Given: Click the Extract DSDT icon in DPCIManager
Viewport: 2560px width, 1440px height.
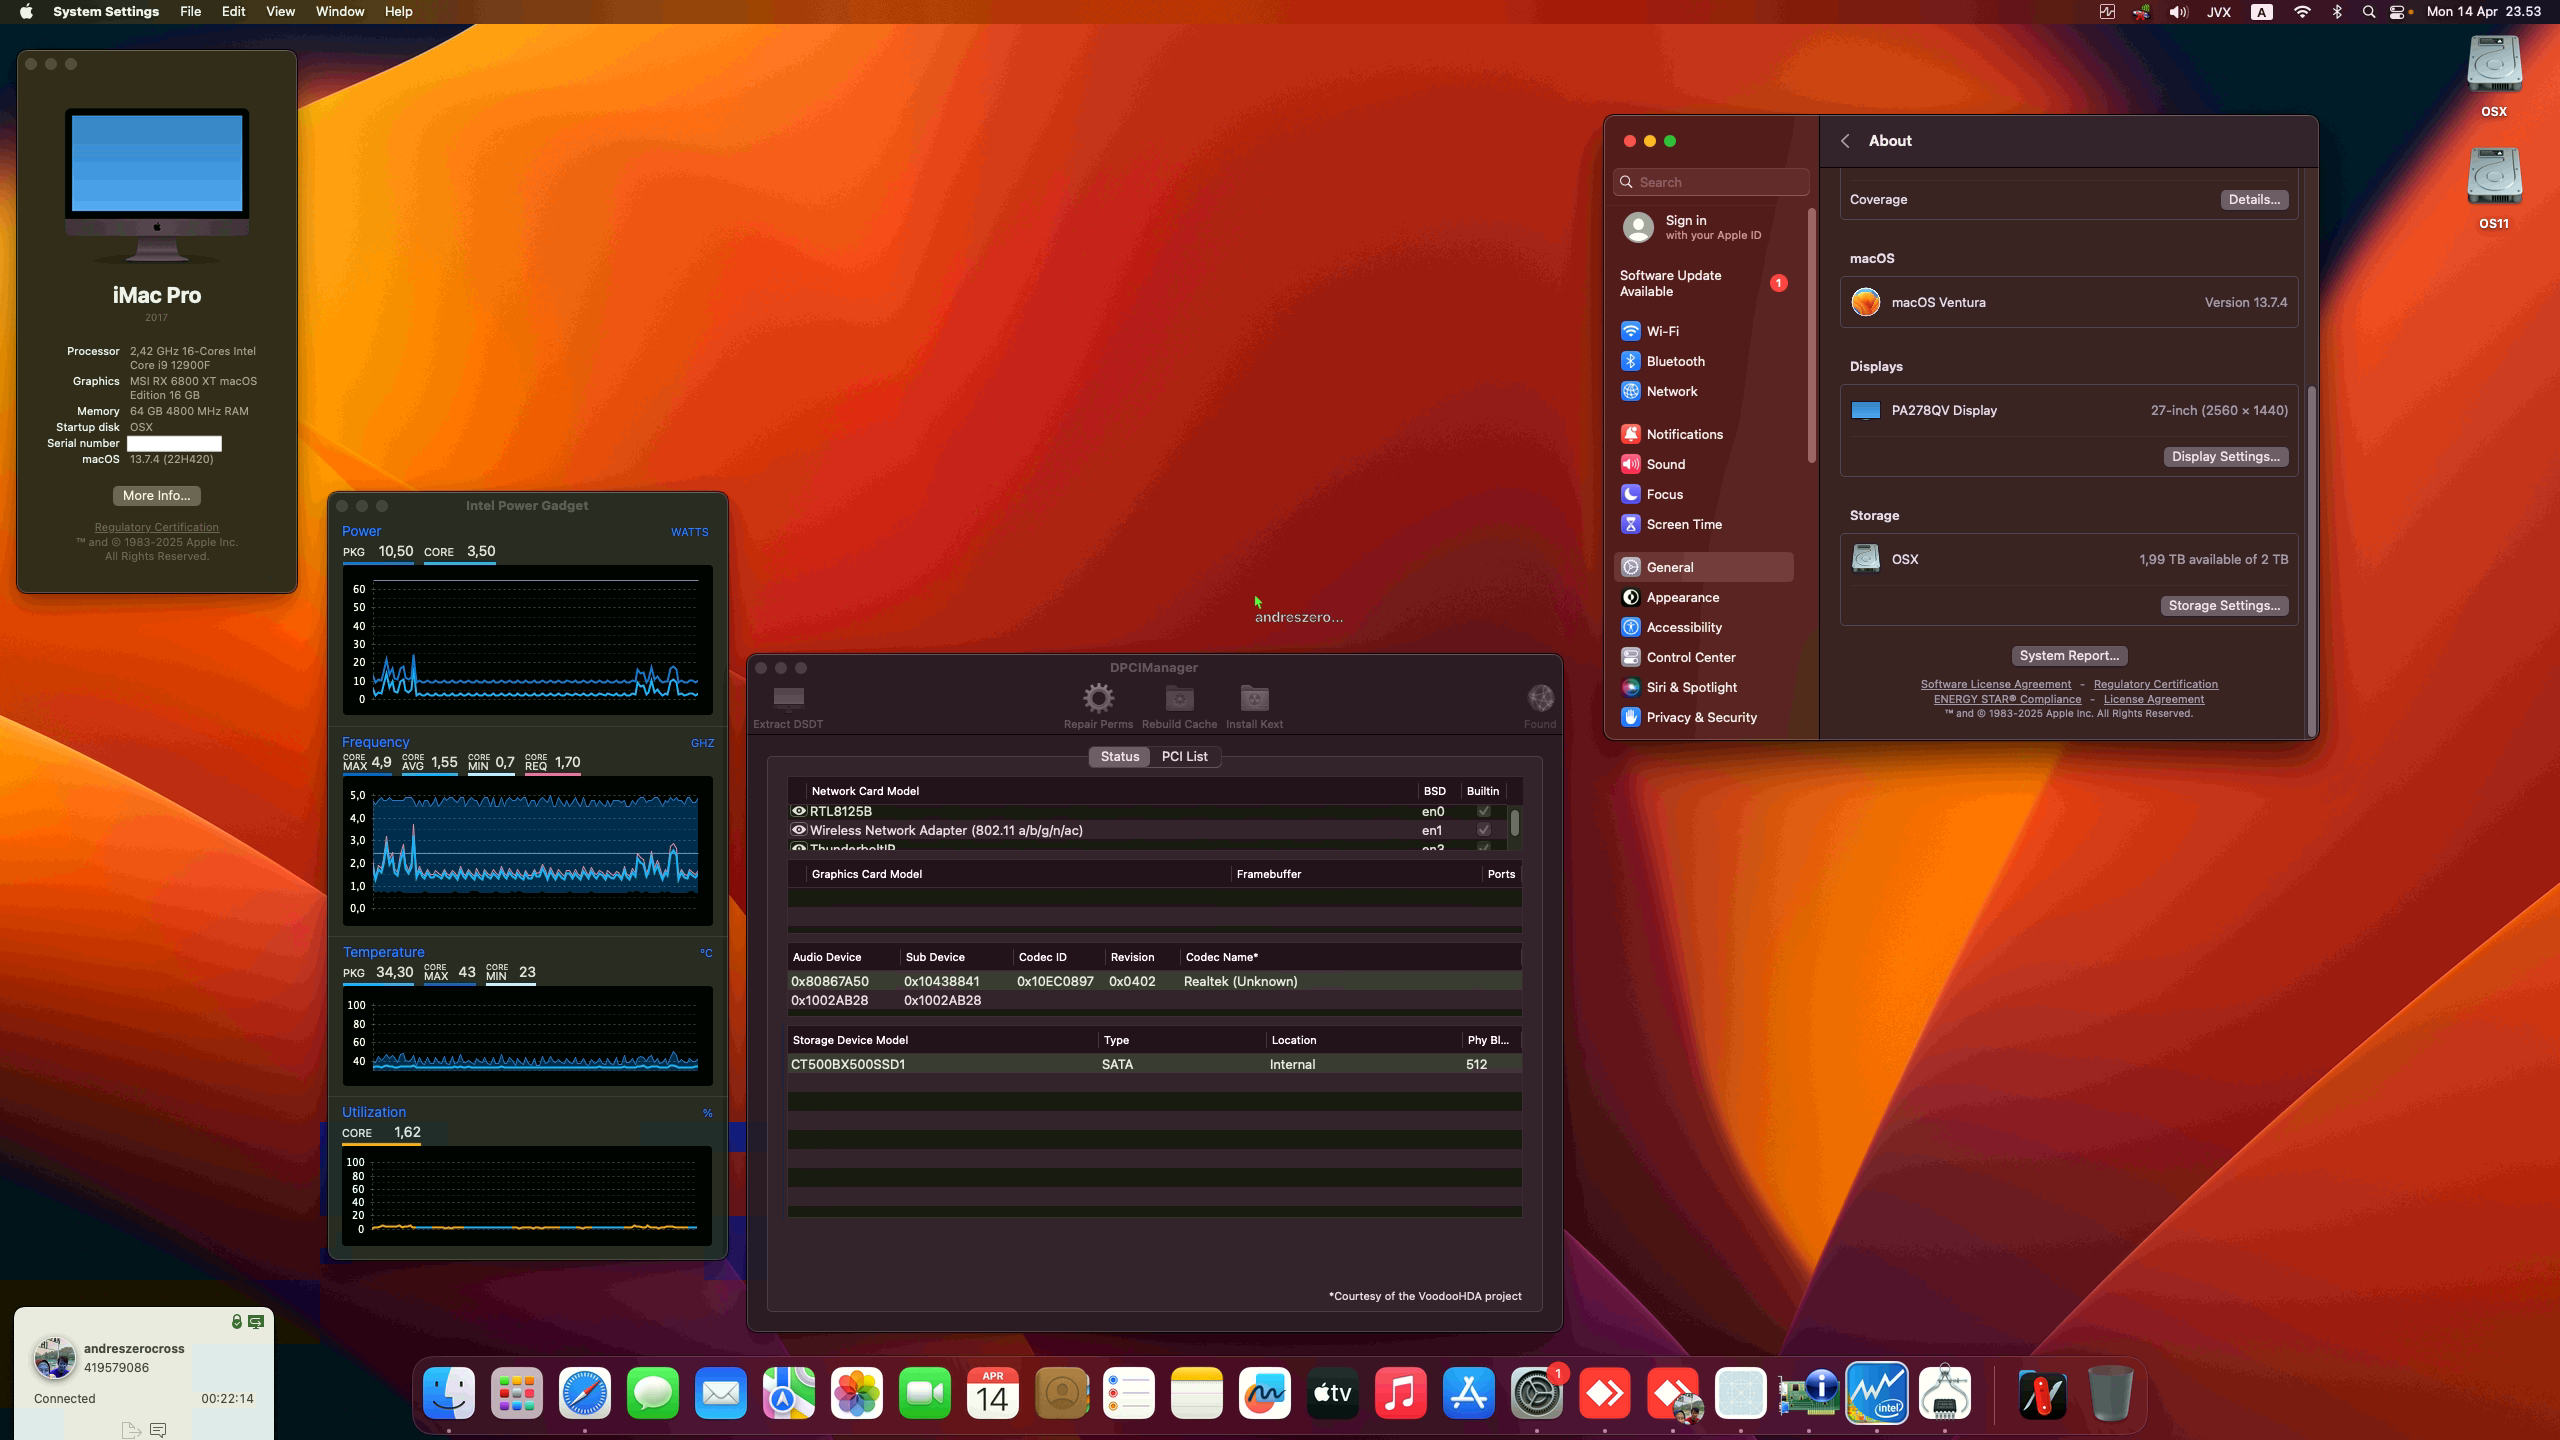Looking at the screenshot, I should click(788, 700).
